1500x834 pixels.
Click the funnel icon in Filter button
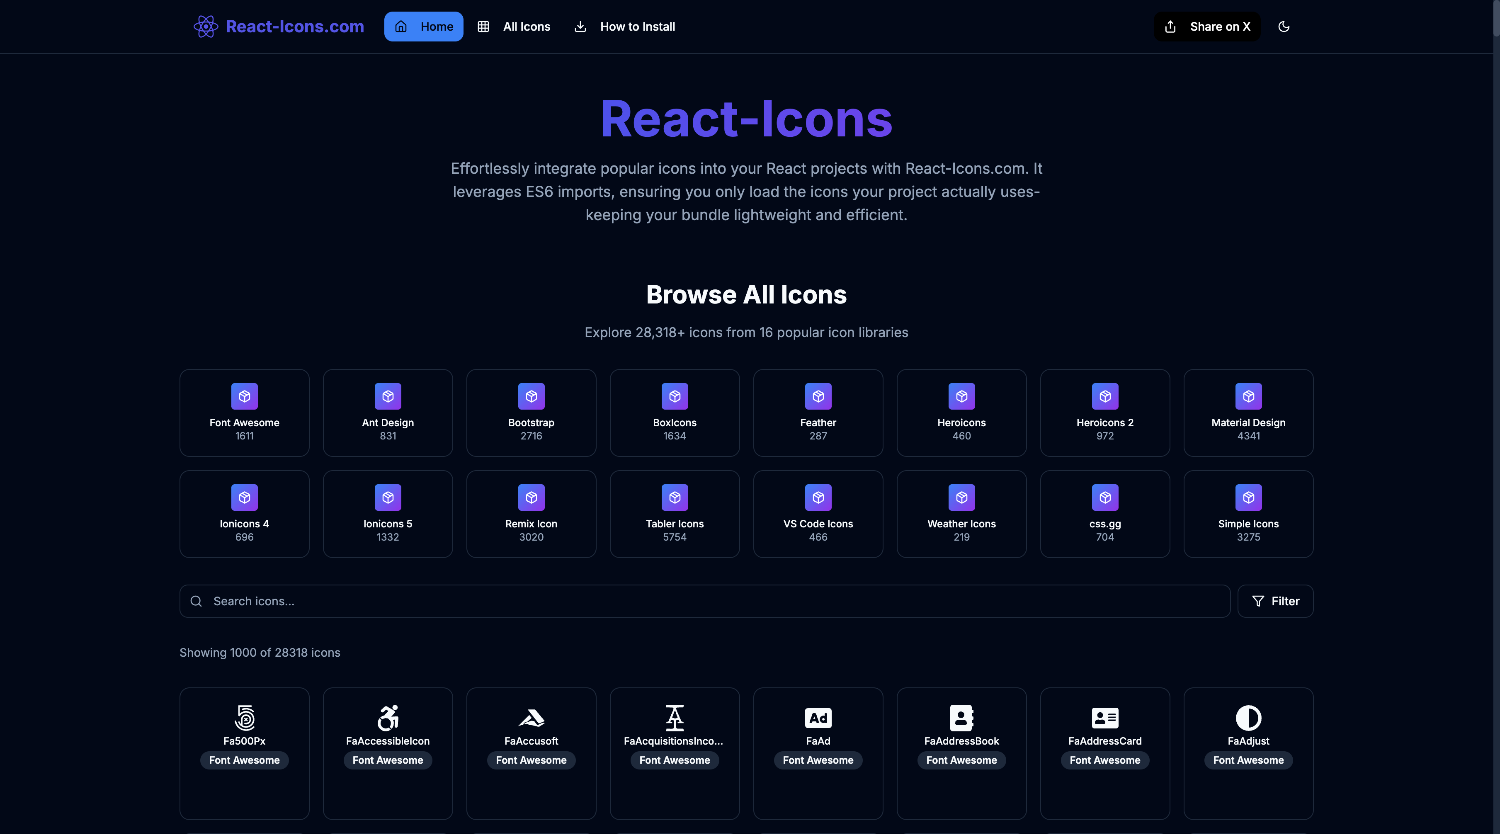[1258, 601]
